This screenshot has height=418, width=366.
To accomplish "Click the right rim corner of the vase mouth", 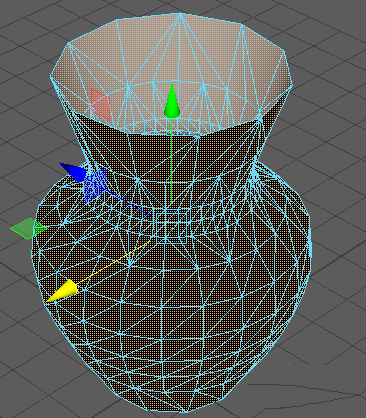I will (x=292, y=85).
